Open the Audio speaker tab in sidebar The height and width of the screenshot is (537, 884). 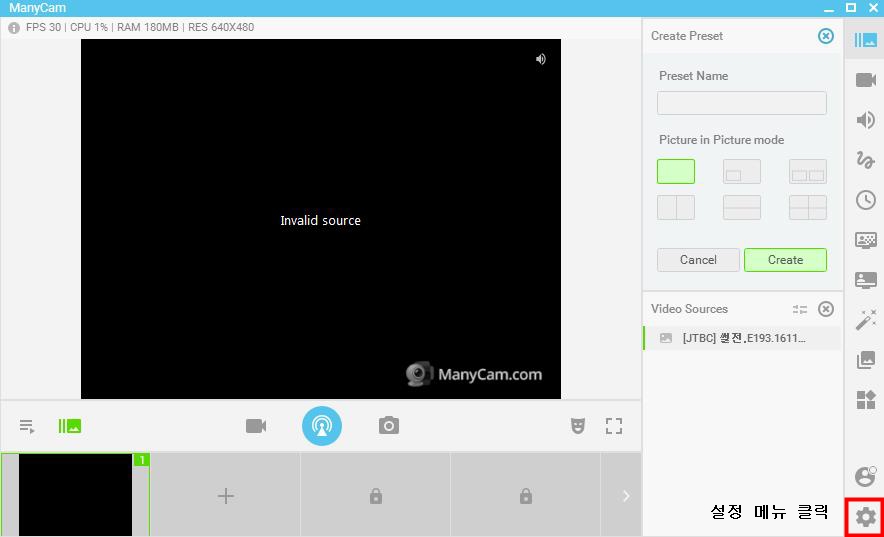tap(865, 120)
